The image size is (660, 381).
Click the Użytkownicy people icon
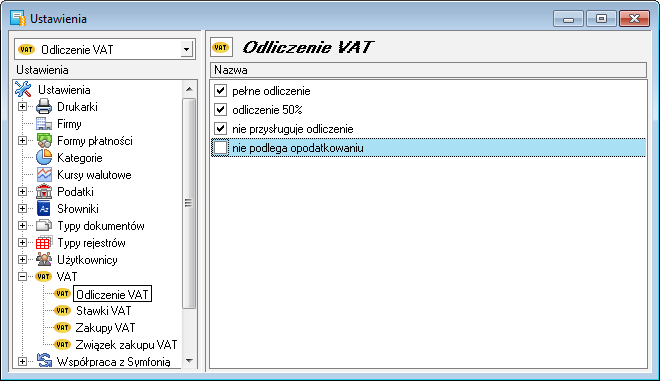point(44,259)
